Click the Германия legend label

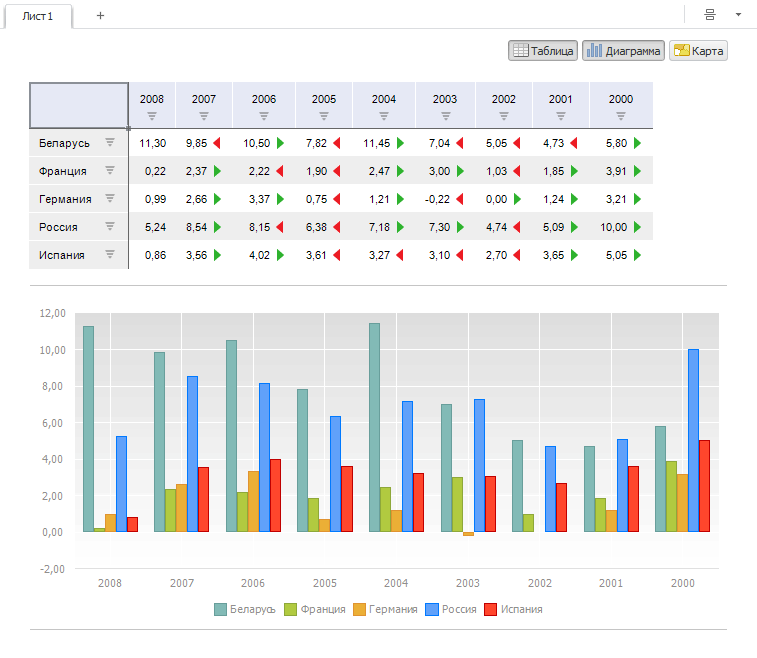[392, 609]
